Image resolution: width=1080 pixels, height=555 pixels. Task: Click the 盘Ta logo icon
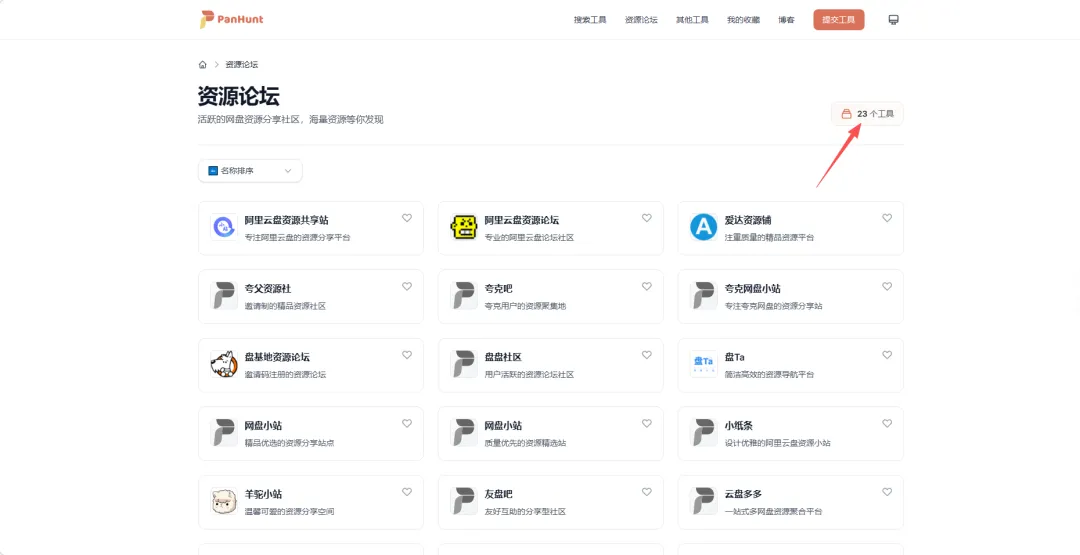[703, 364]
